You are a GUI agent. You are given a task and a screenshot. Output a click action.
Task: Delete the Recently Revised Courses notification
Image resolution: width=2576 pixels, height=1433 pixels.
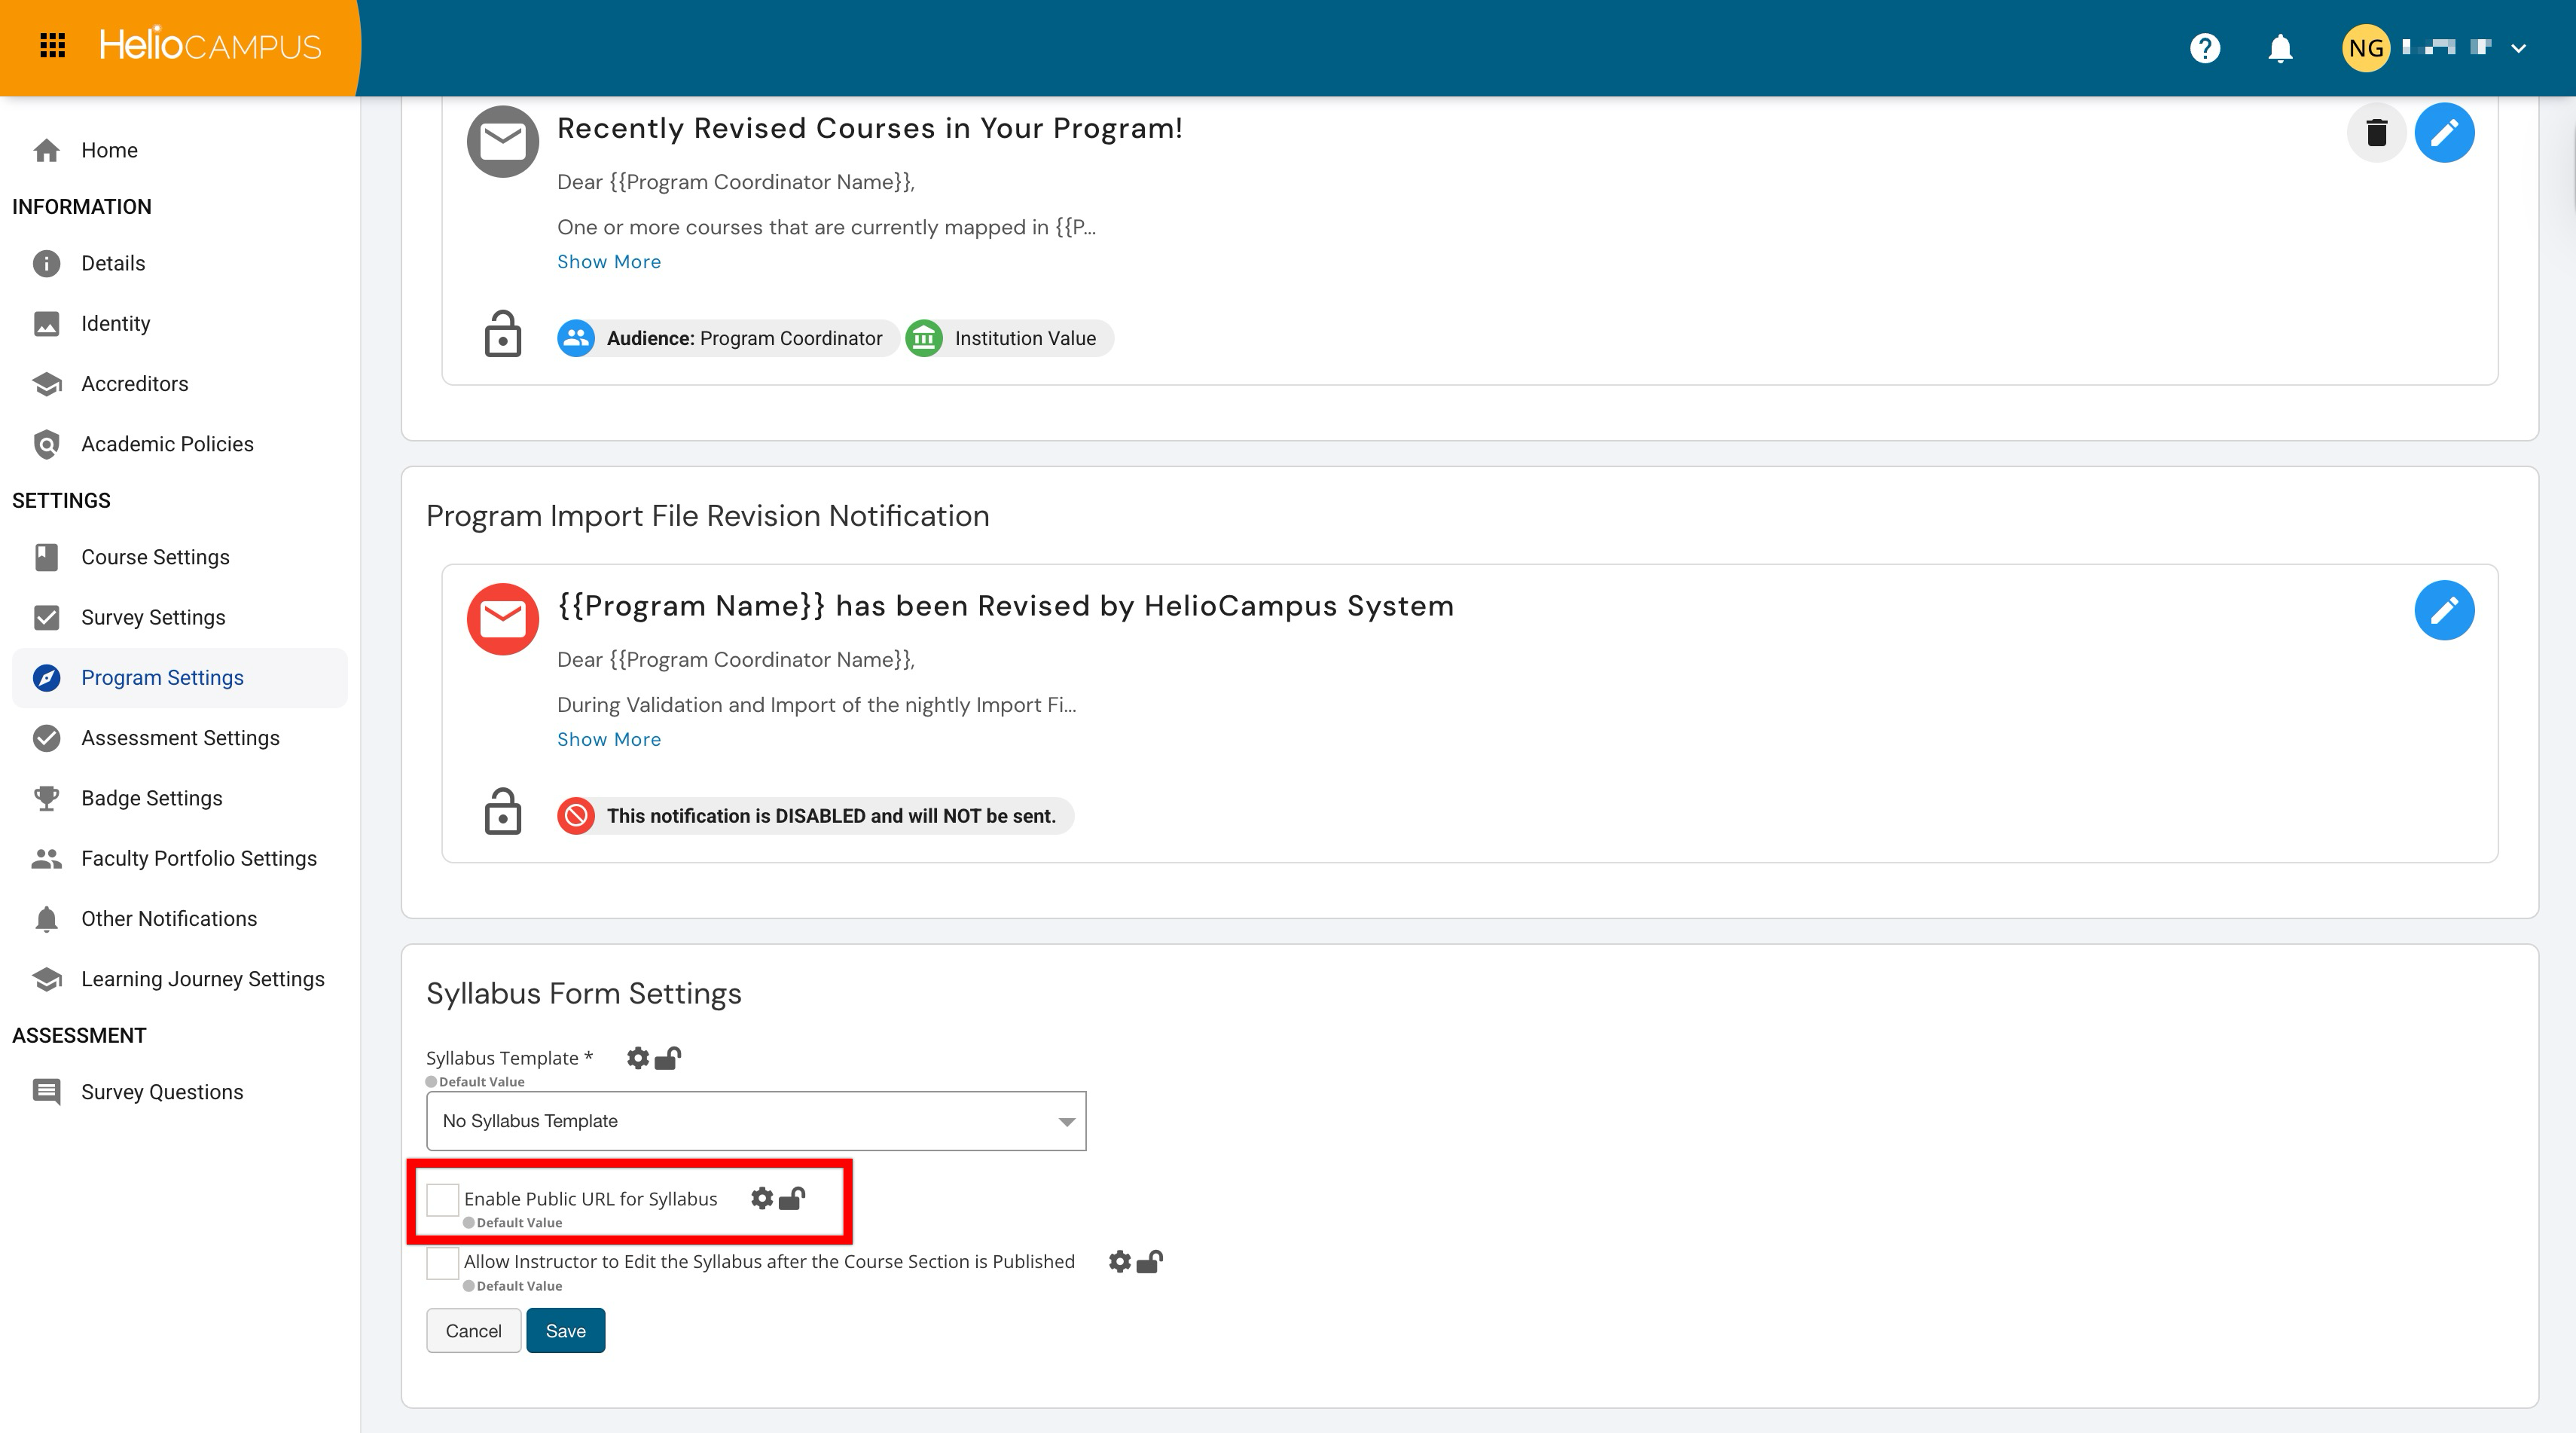point(2376,132)
